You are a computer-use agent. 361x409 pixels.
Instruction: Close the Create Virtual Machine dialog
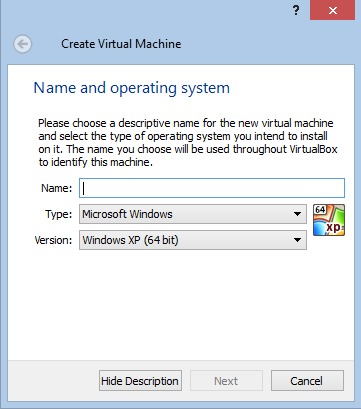point(332,10)
